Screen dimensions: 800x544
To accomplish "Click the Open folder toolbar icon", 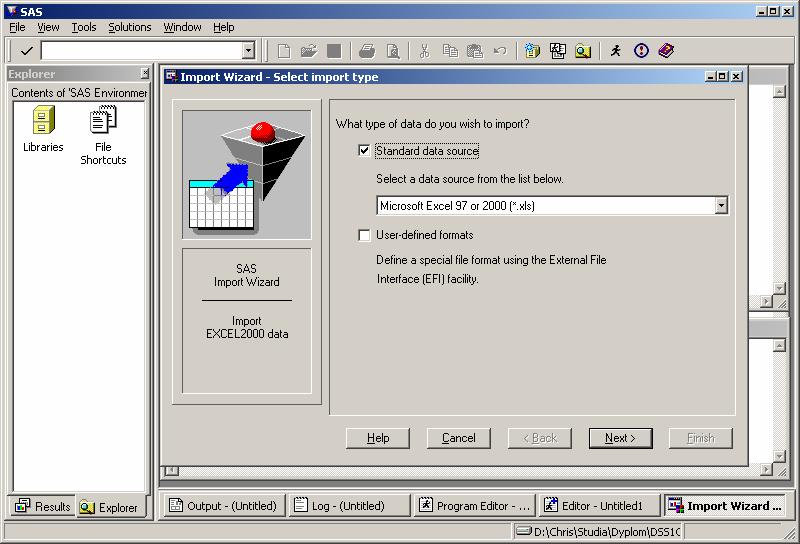I will coord(309,51).
